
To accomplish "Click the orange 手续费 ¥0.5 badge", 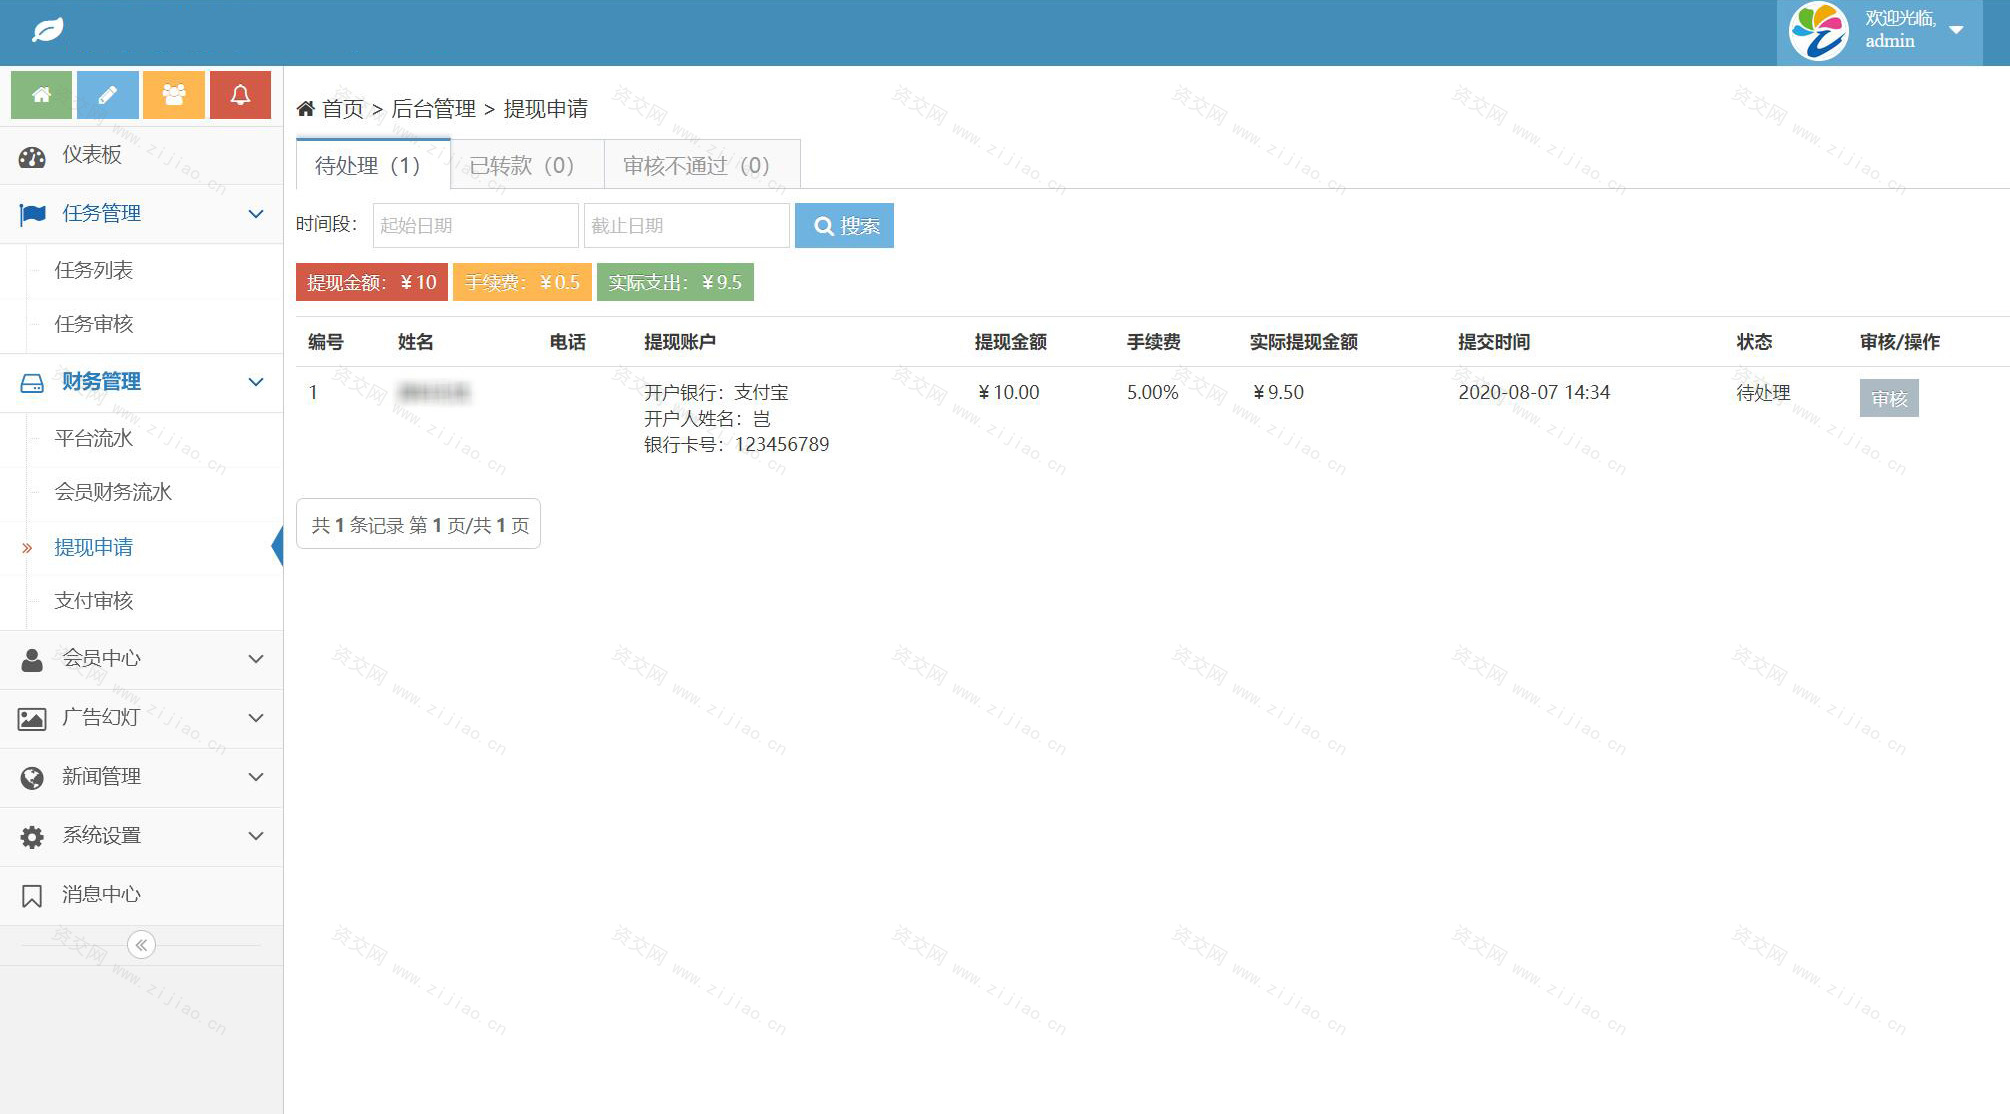I will (x=522, y=282).
